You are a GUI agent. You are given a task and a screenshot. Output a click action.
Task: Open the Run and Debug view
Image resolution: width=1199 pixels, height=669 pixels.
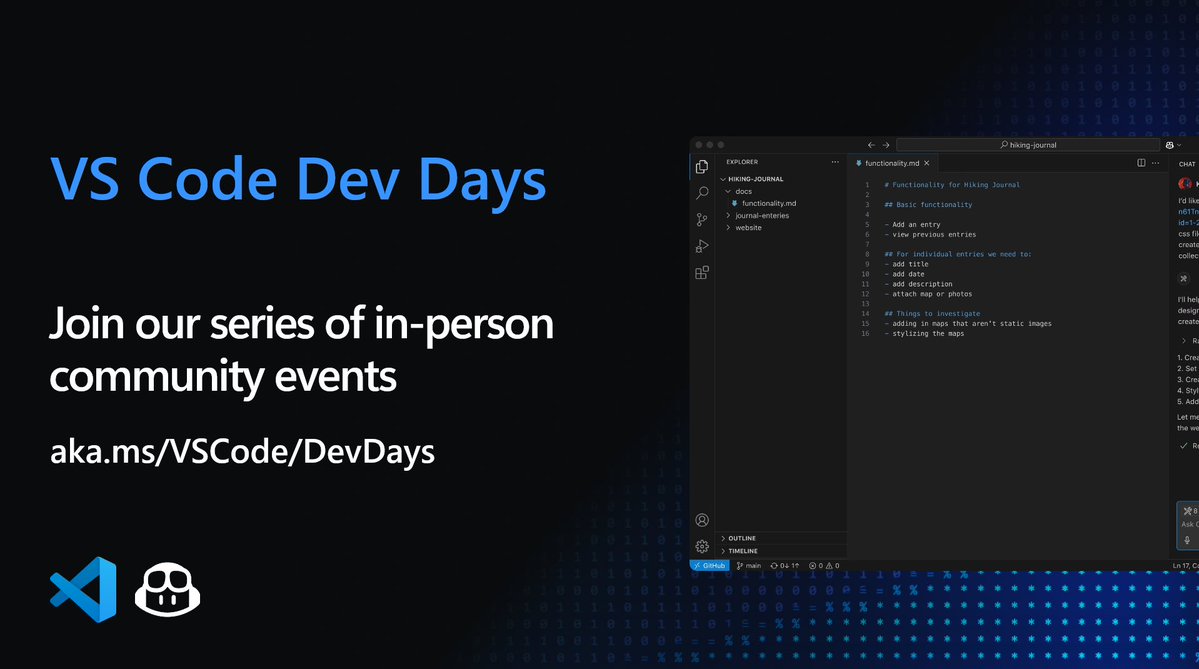click(702, 246)
